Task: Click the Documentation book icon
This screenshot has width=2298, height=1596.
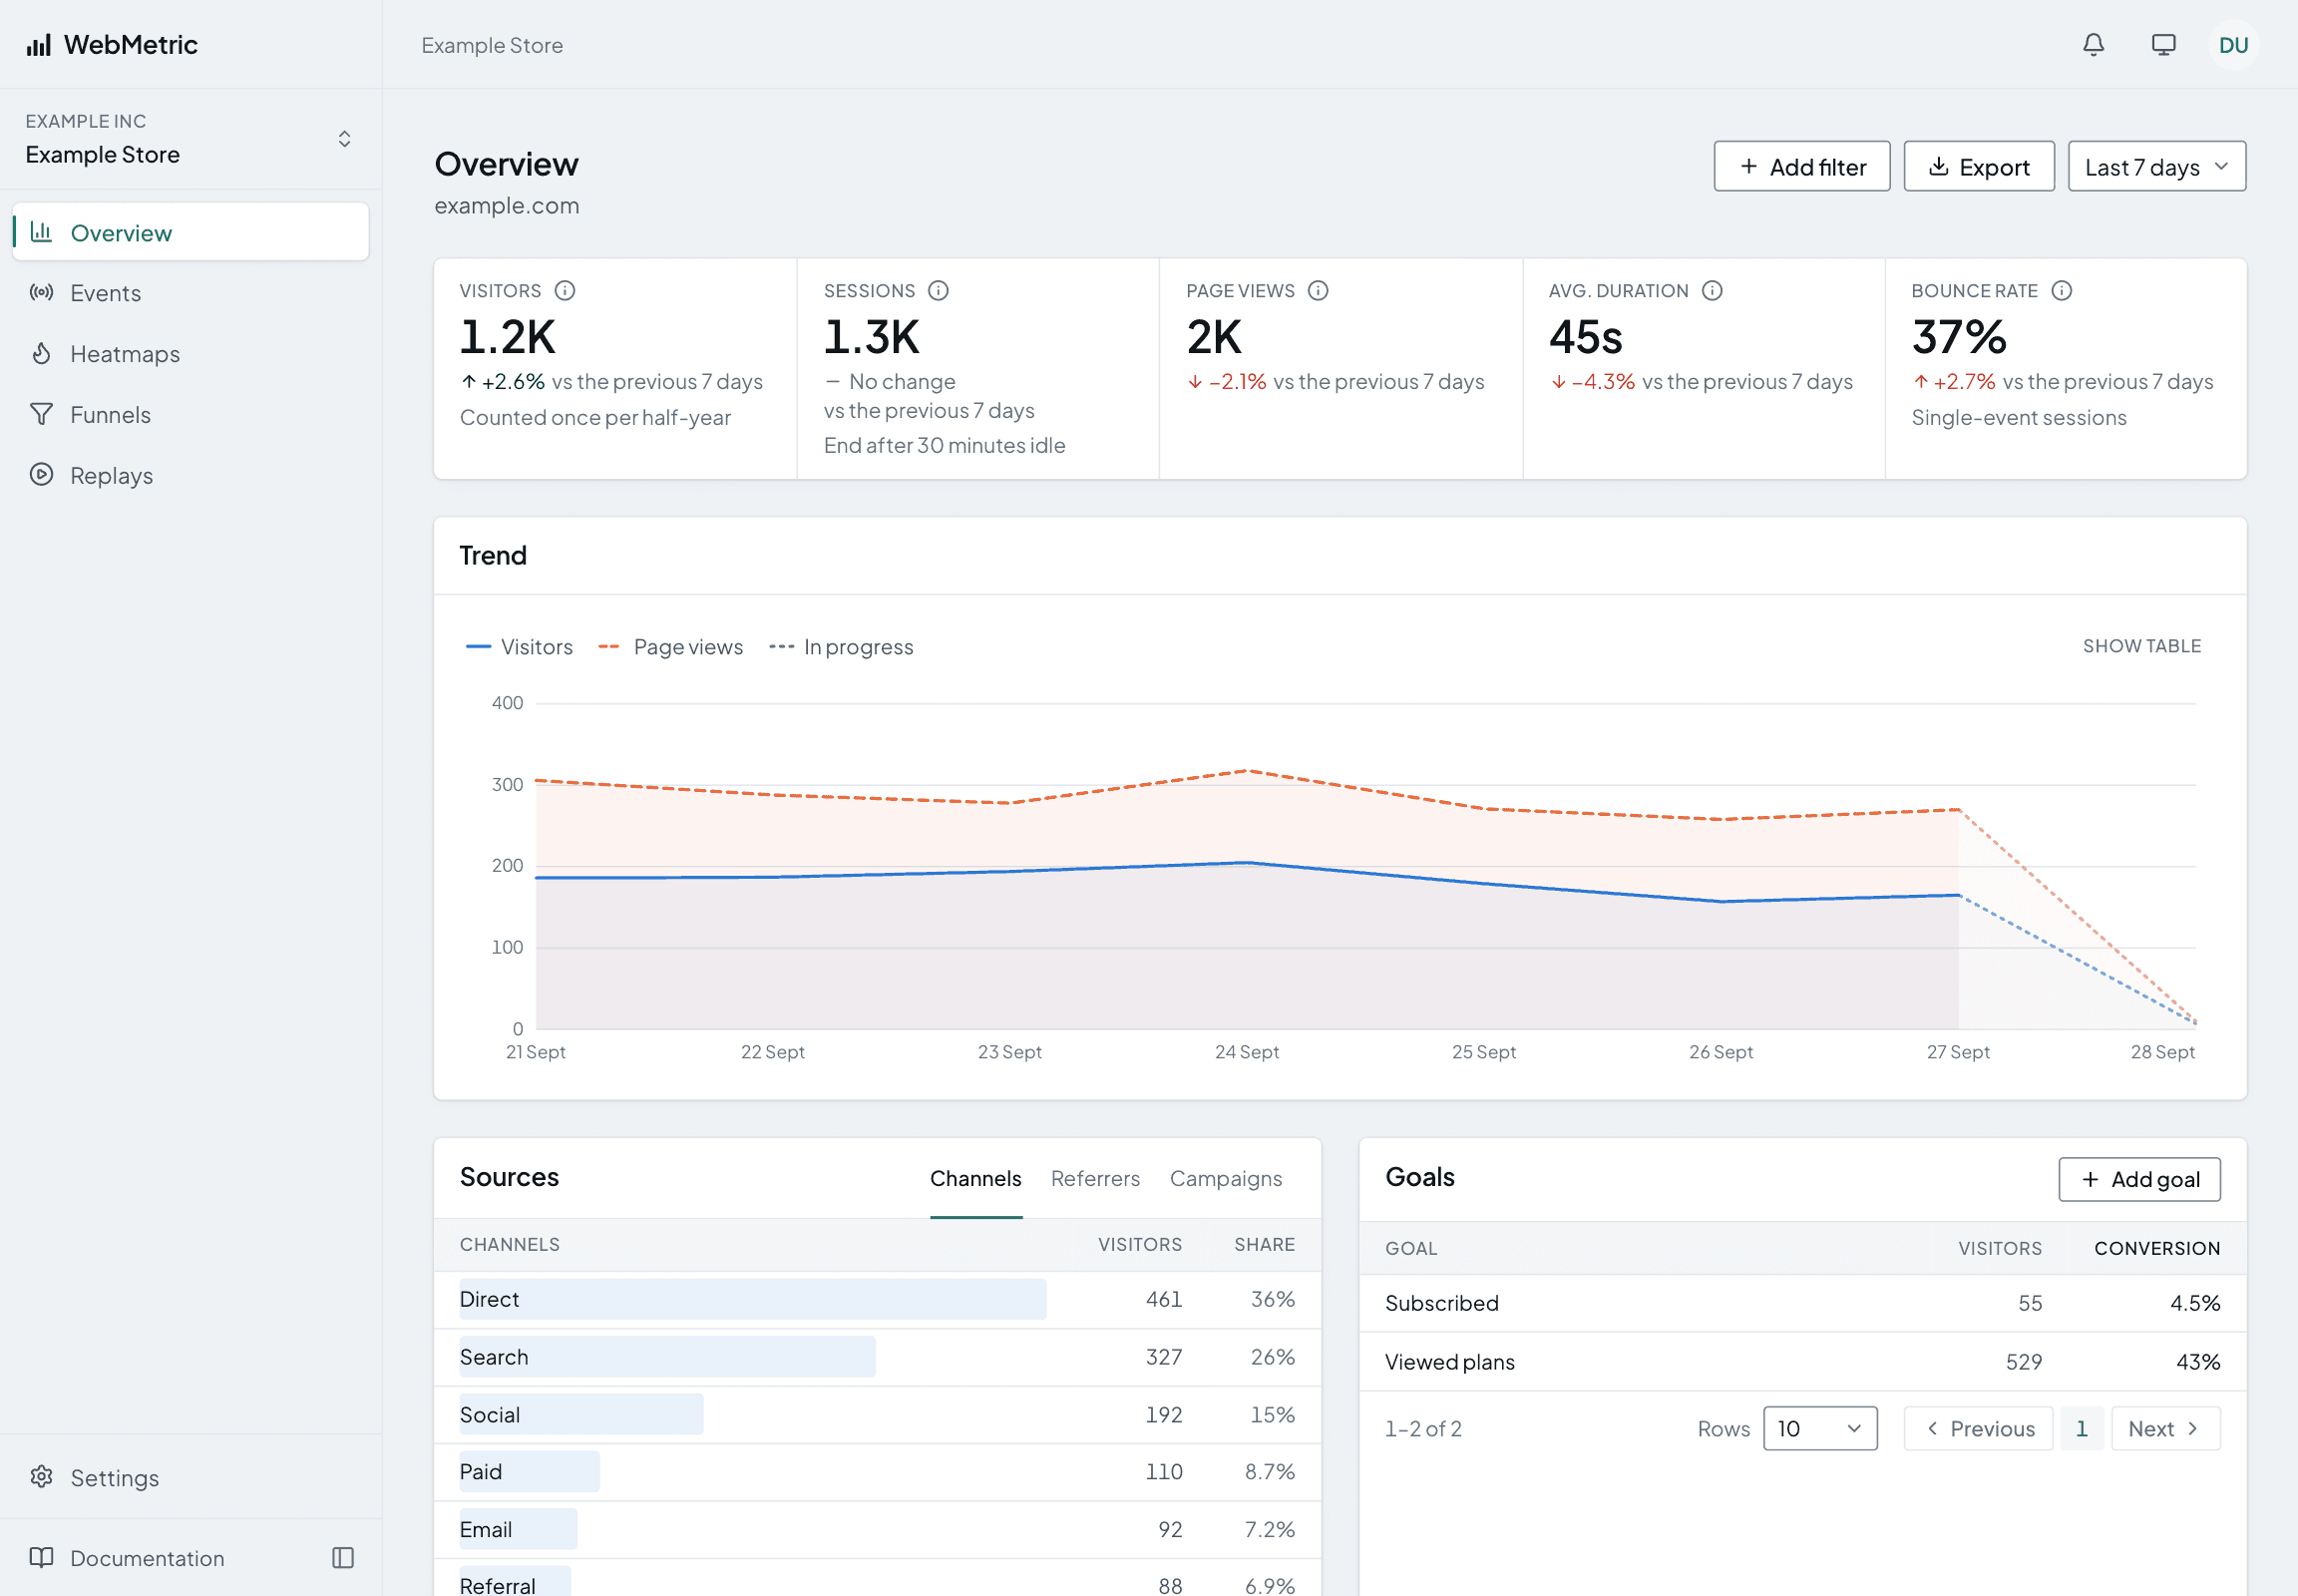Action: coord(41,1557)
